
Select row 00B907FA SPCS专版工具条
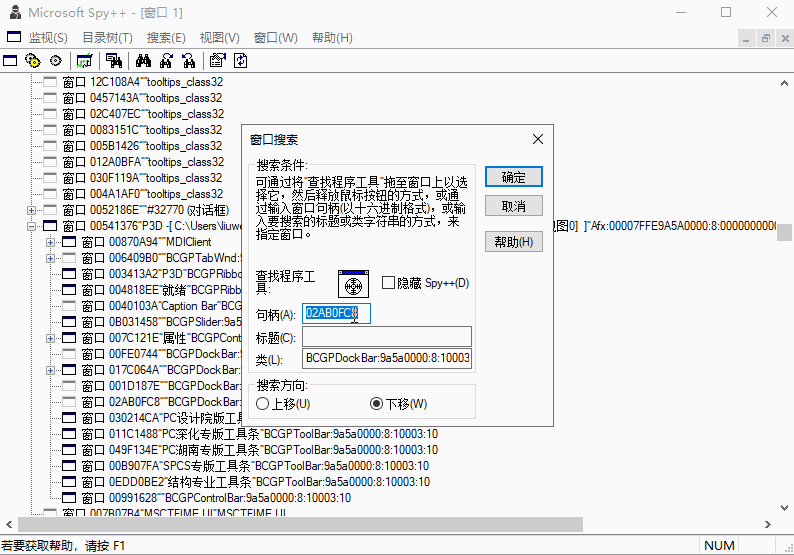pos(255,466)
